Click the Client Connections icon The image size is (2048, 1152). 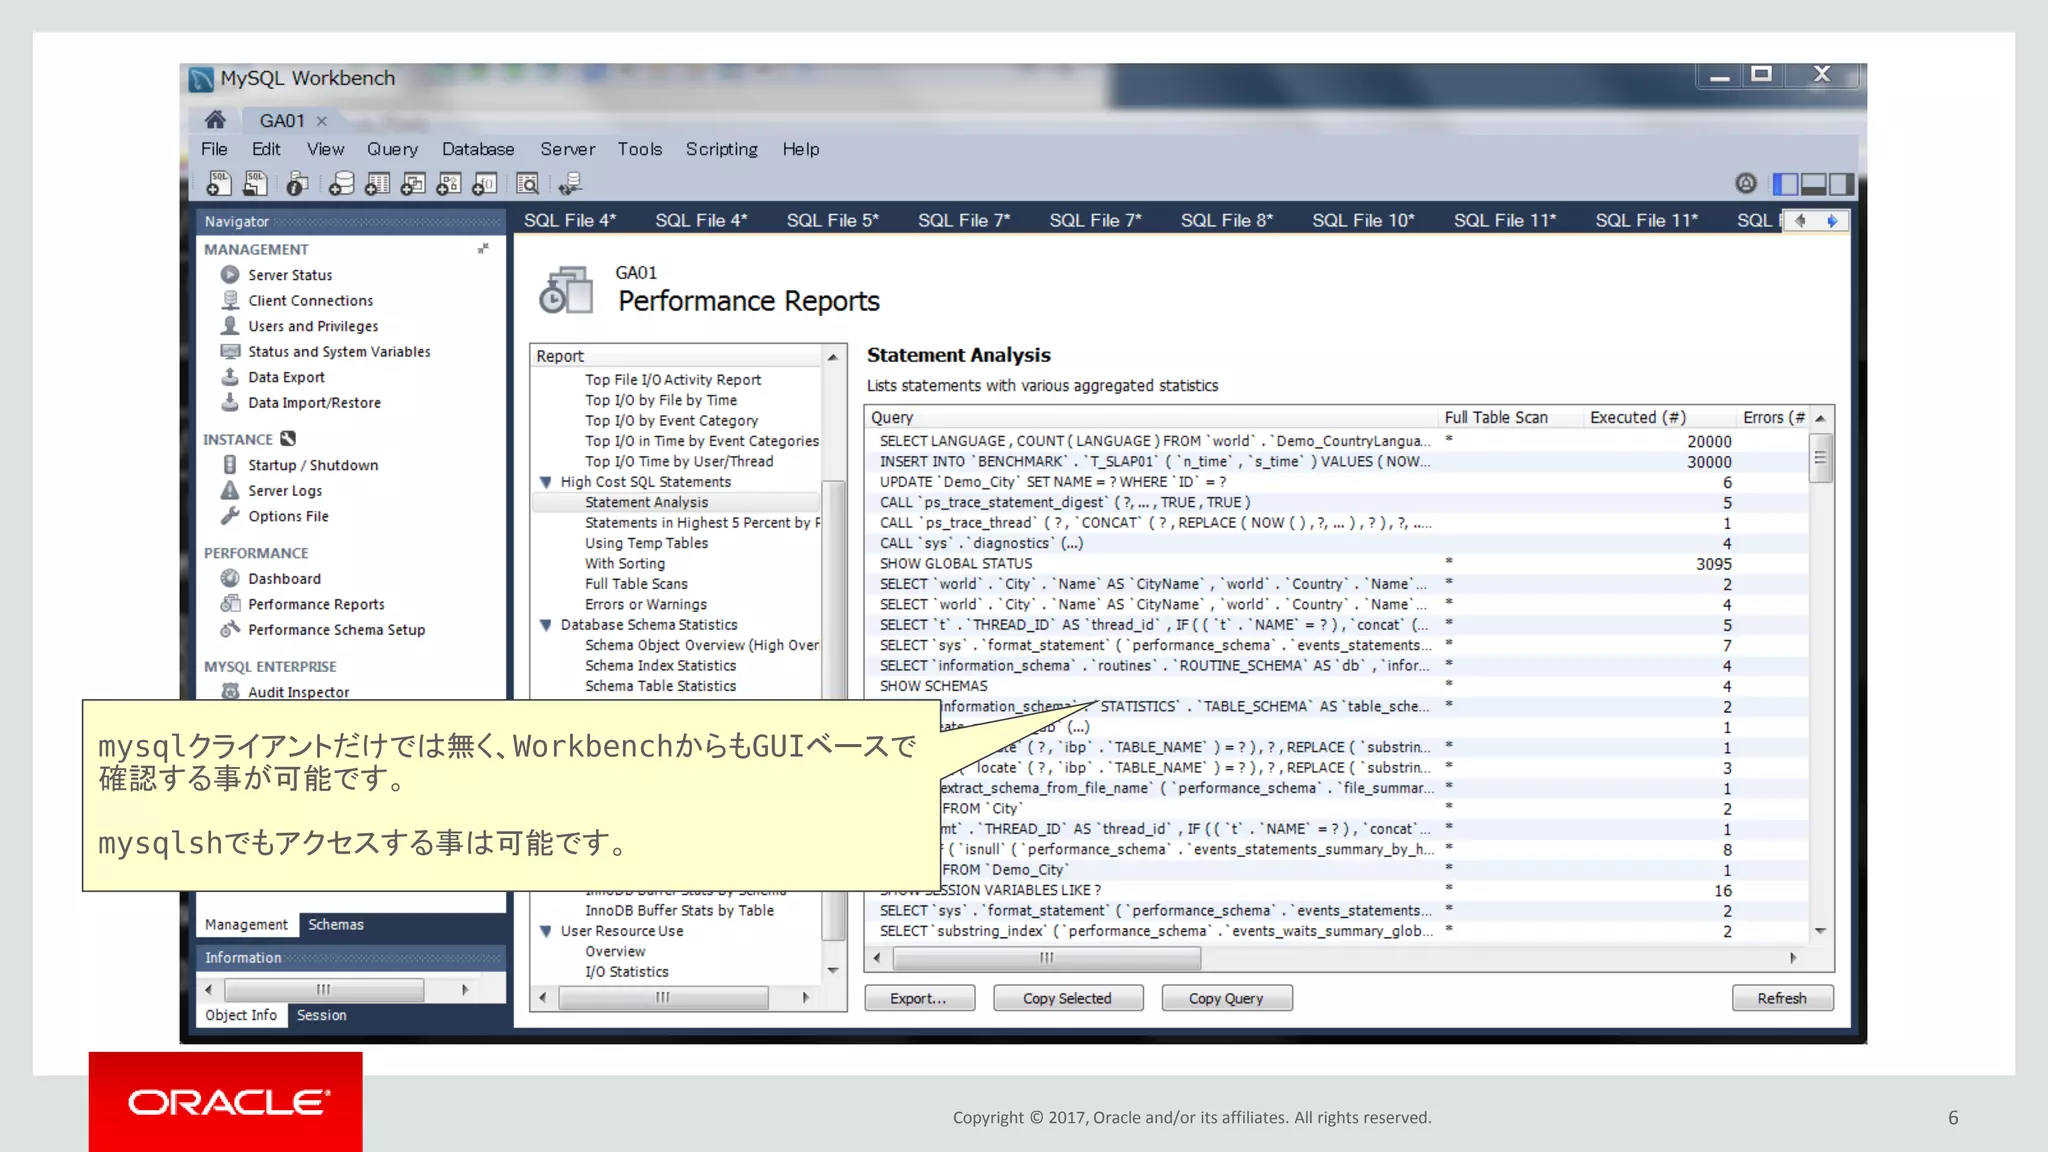click(230, 300)
